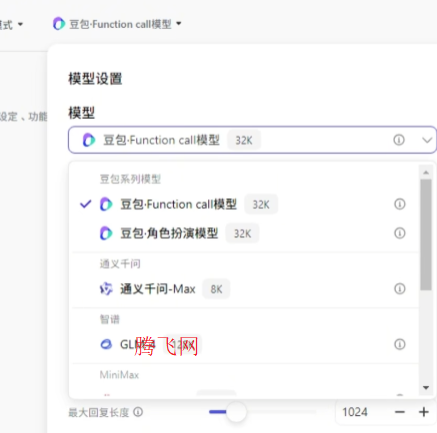Click the info icon beside 最大回复长度

[138, 412]
